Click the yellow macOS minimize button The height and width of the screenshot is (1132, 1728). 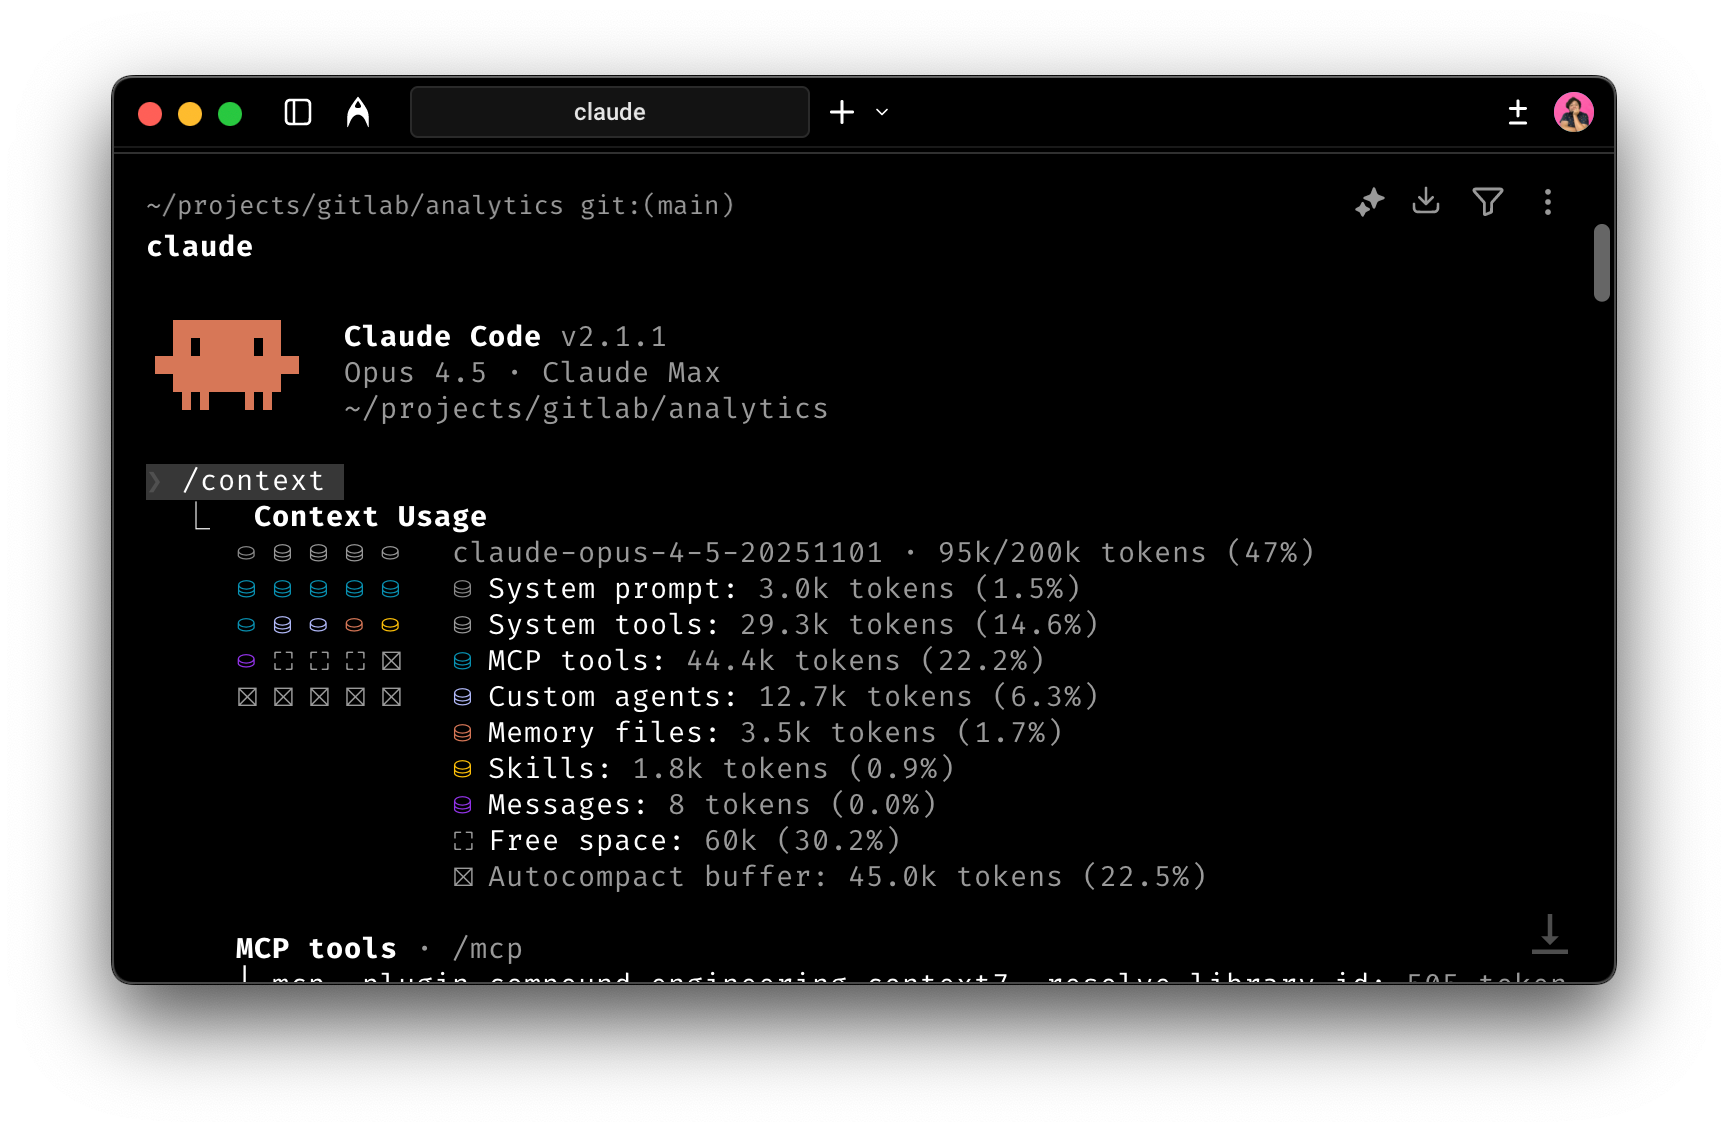(x=190, y=114)
